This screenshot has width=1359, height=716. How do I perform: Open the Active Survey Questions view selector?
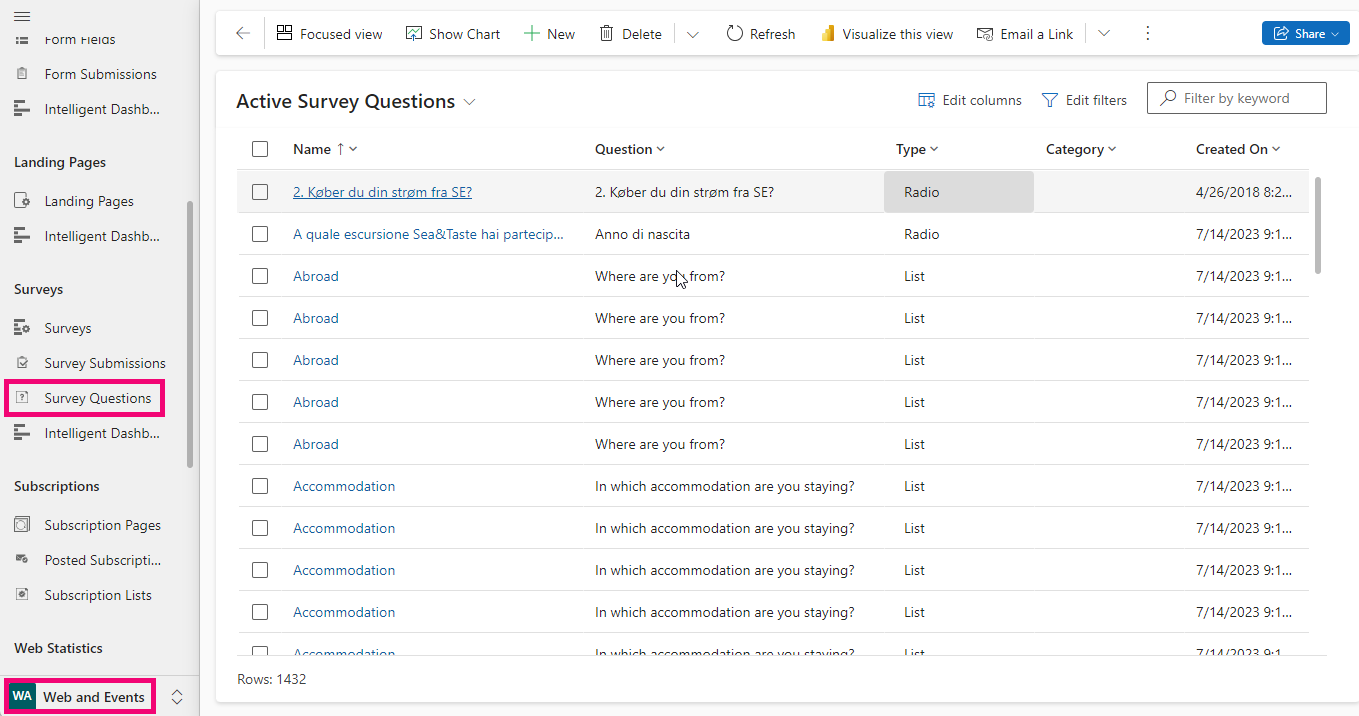coord(356,101)
